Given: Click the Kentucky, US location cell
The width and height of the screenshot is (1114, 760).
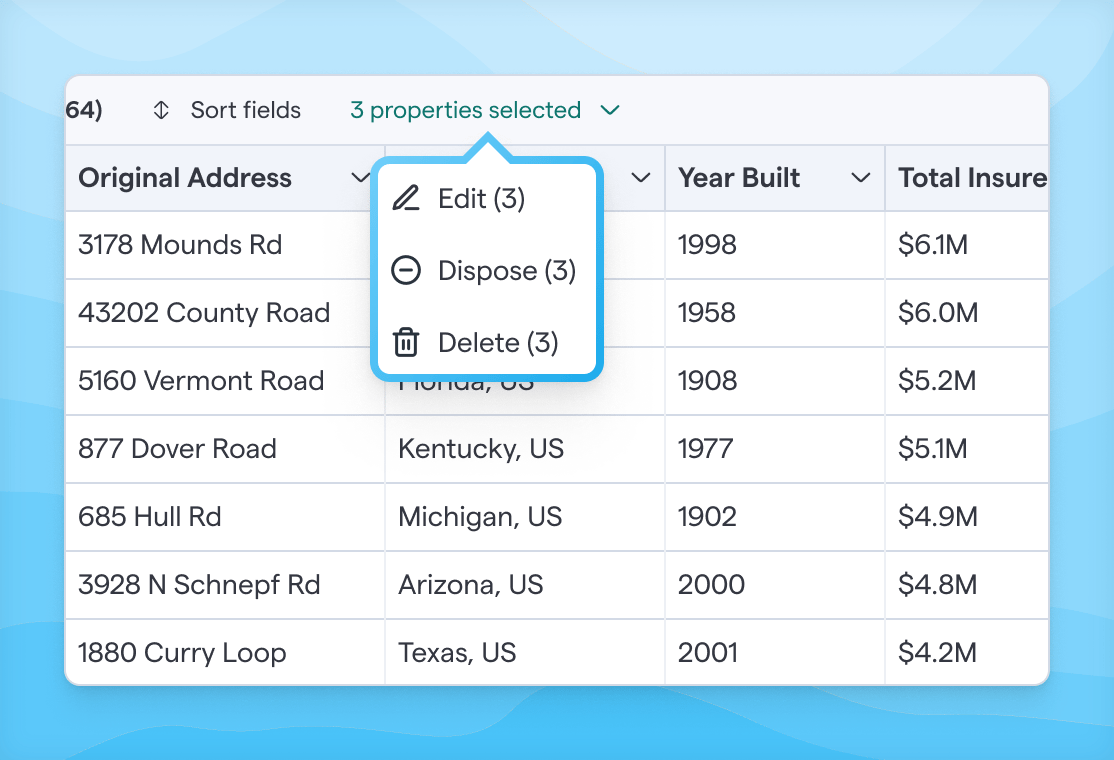Looking at the screenshot, I should (x=481, y=449).
